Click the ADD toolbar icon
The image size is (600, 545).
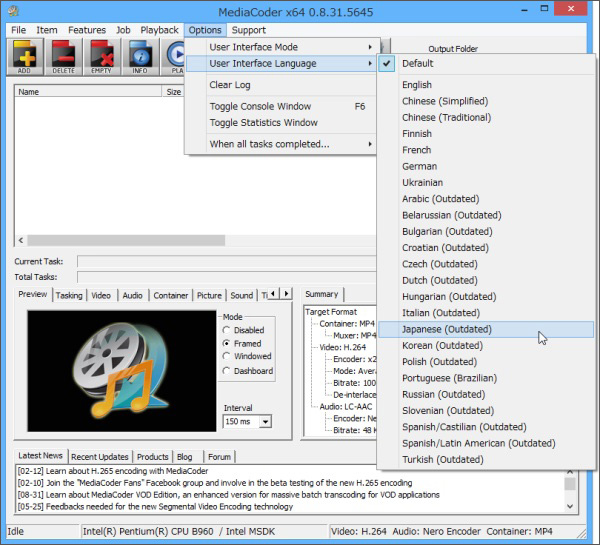(x=25, y=57)
